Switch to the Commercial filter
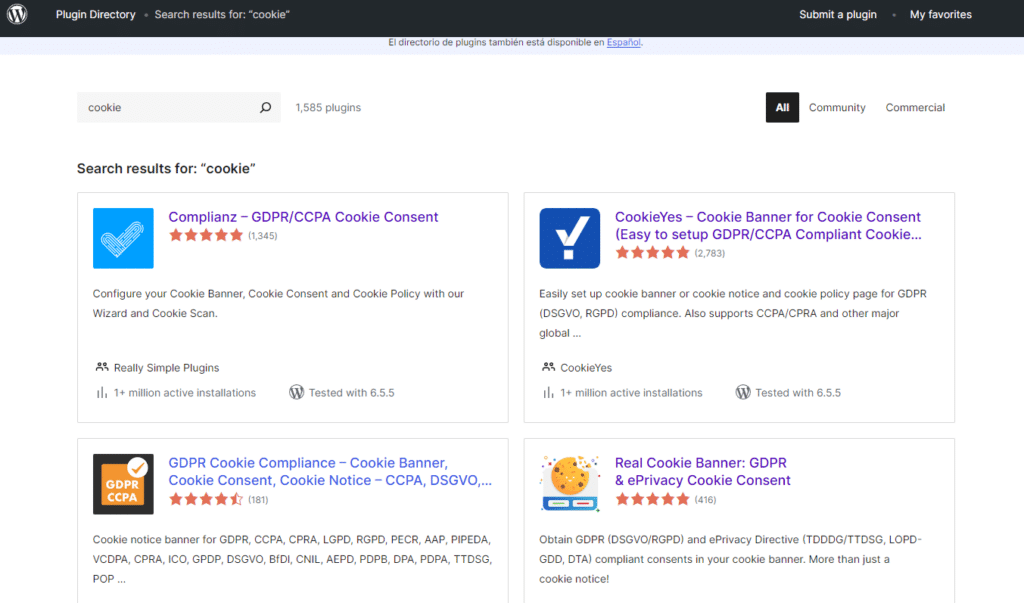Image resolution: width=1024 pixels, height=603 pixels. (x=915, y=107)
